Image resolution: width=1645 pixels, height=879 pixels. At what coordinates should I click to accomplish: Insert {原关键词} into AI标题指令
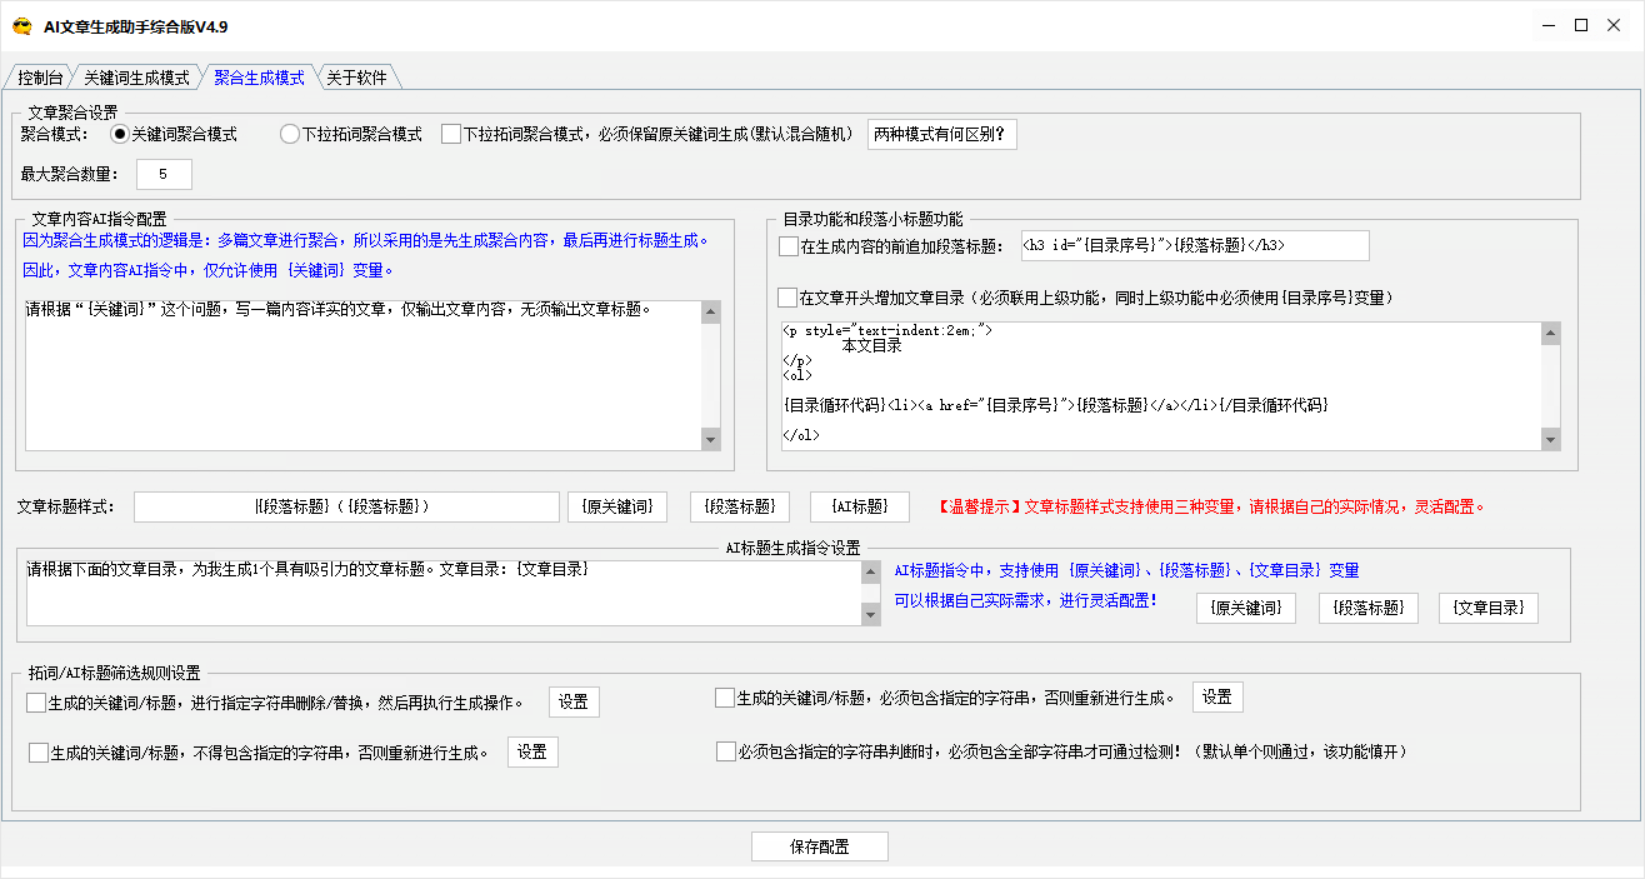(x=1246, y=608)
